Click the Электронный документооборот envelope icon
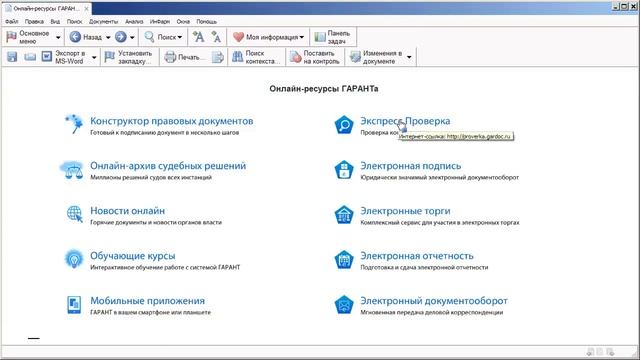The width and height of the screenshot is (640, 360). tap(344, 304)
